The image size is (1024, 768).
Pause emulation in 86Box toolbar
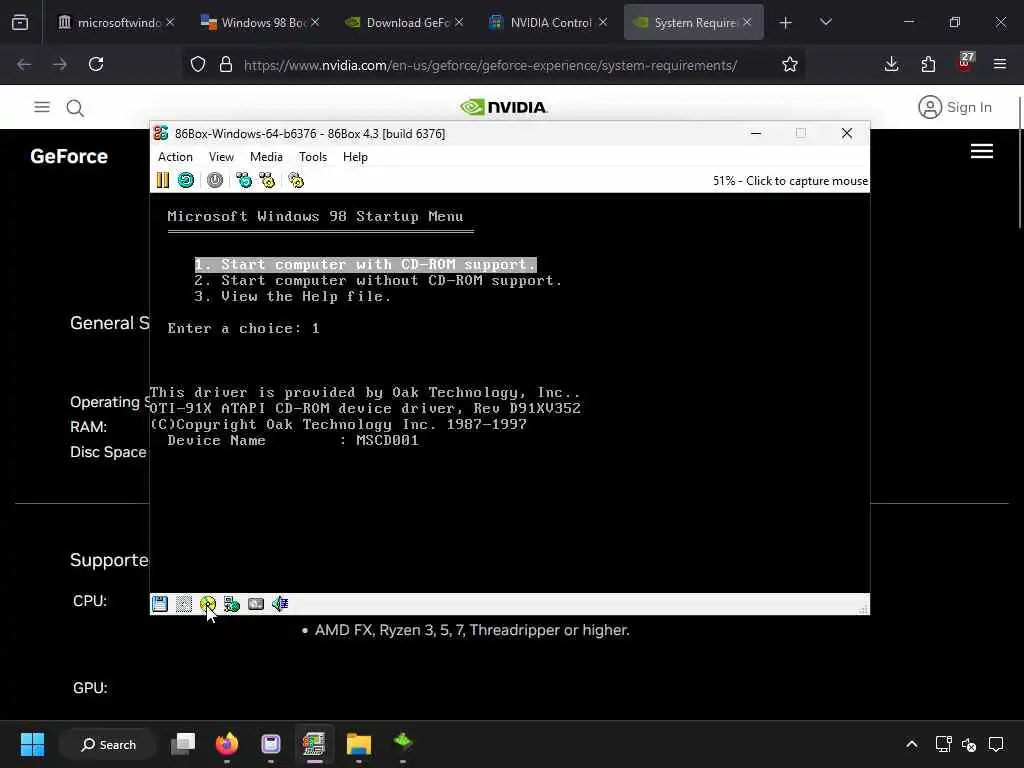[163, 180]
